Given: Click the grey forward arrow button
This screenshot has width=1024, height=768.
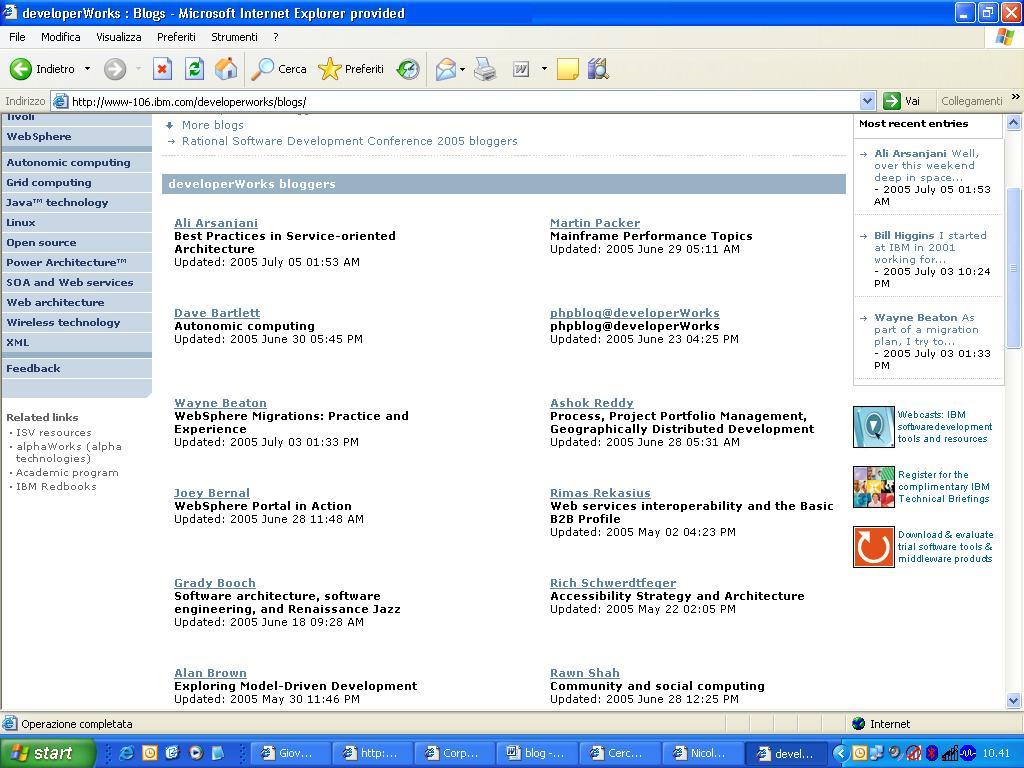Looking at the screenshot, I should pyautogui.click(x=115, y=69).
